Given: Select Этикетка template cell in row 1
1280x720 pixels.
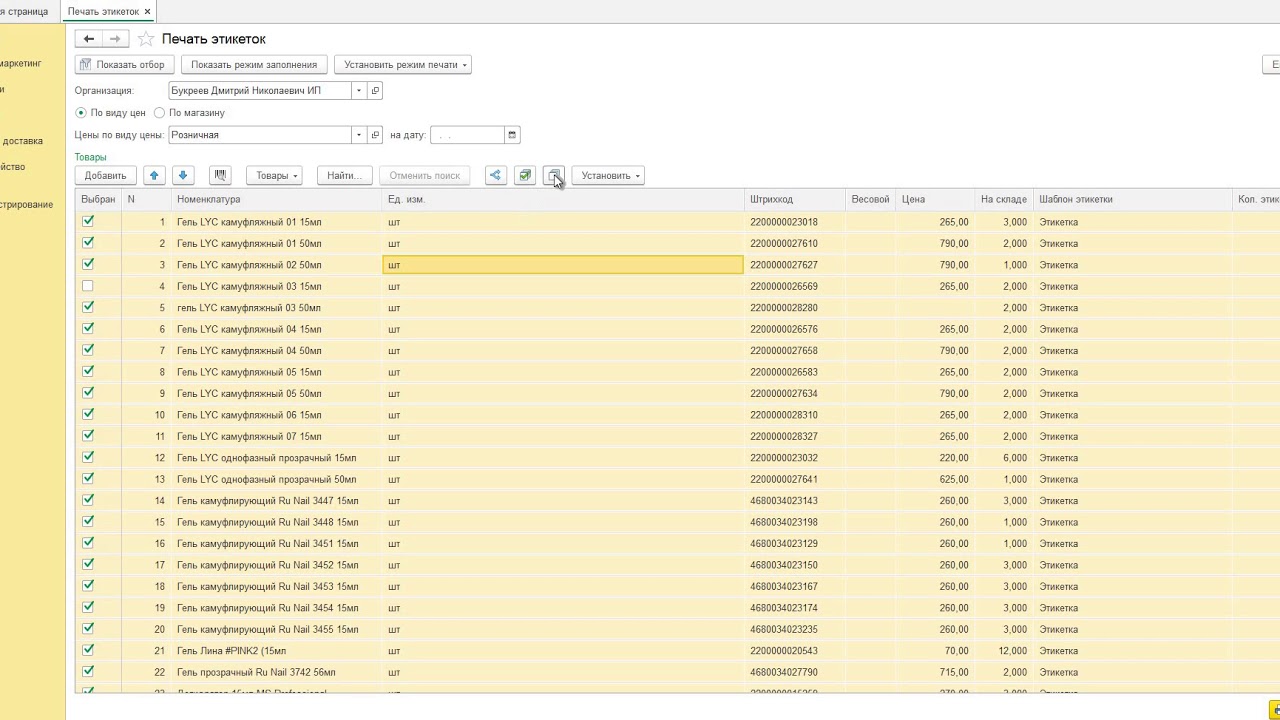Looking at the screenshot, I should click(x=1133, y=222).
